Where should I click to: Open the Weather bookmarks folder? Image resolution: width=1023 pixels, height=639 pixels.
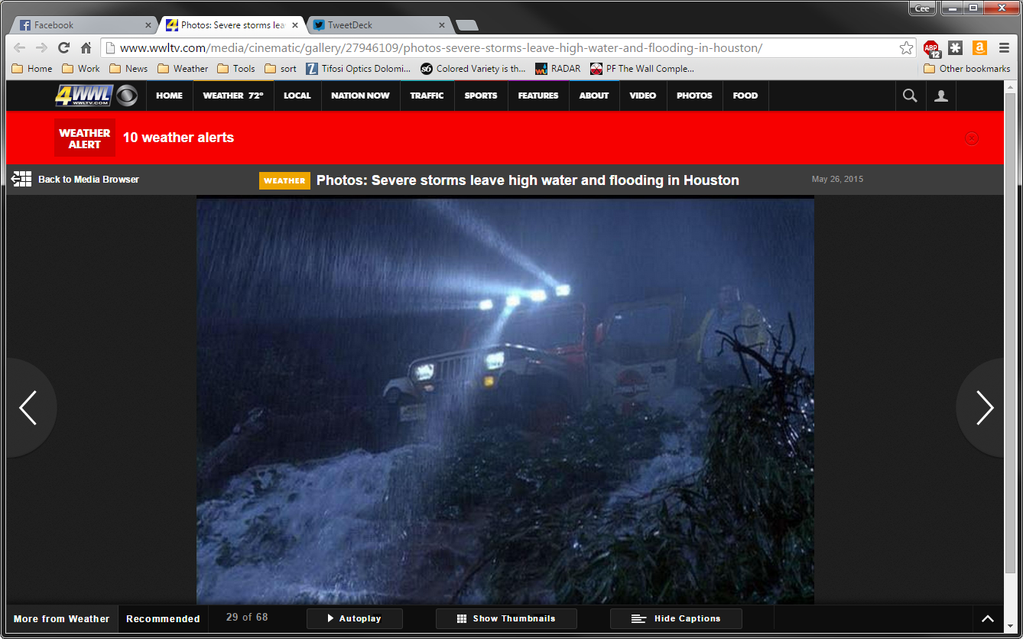click(183, 69)
